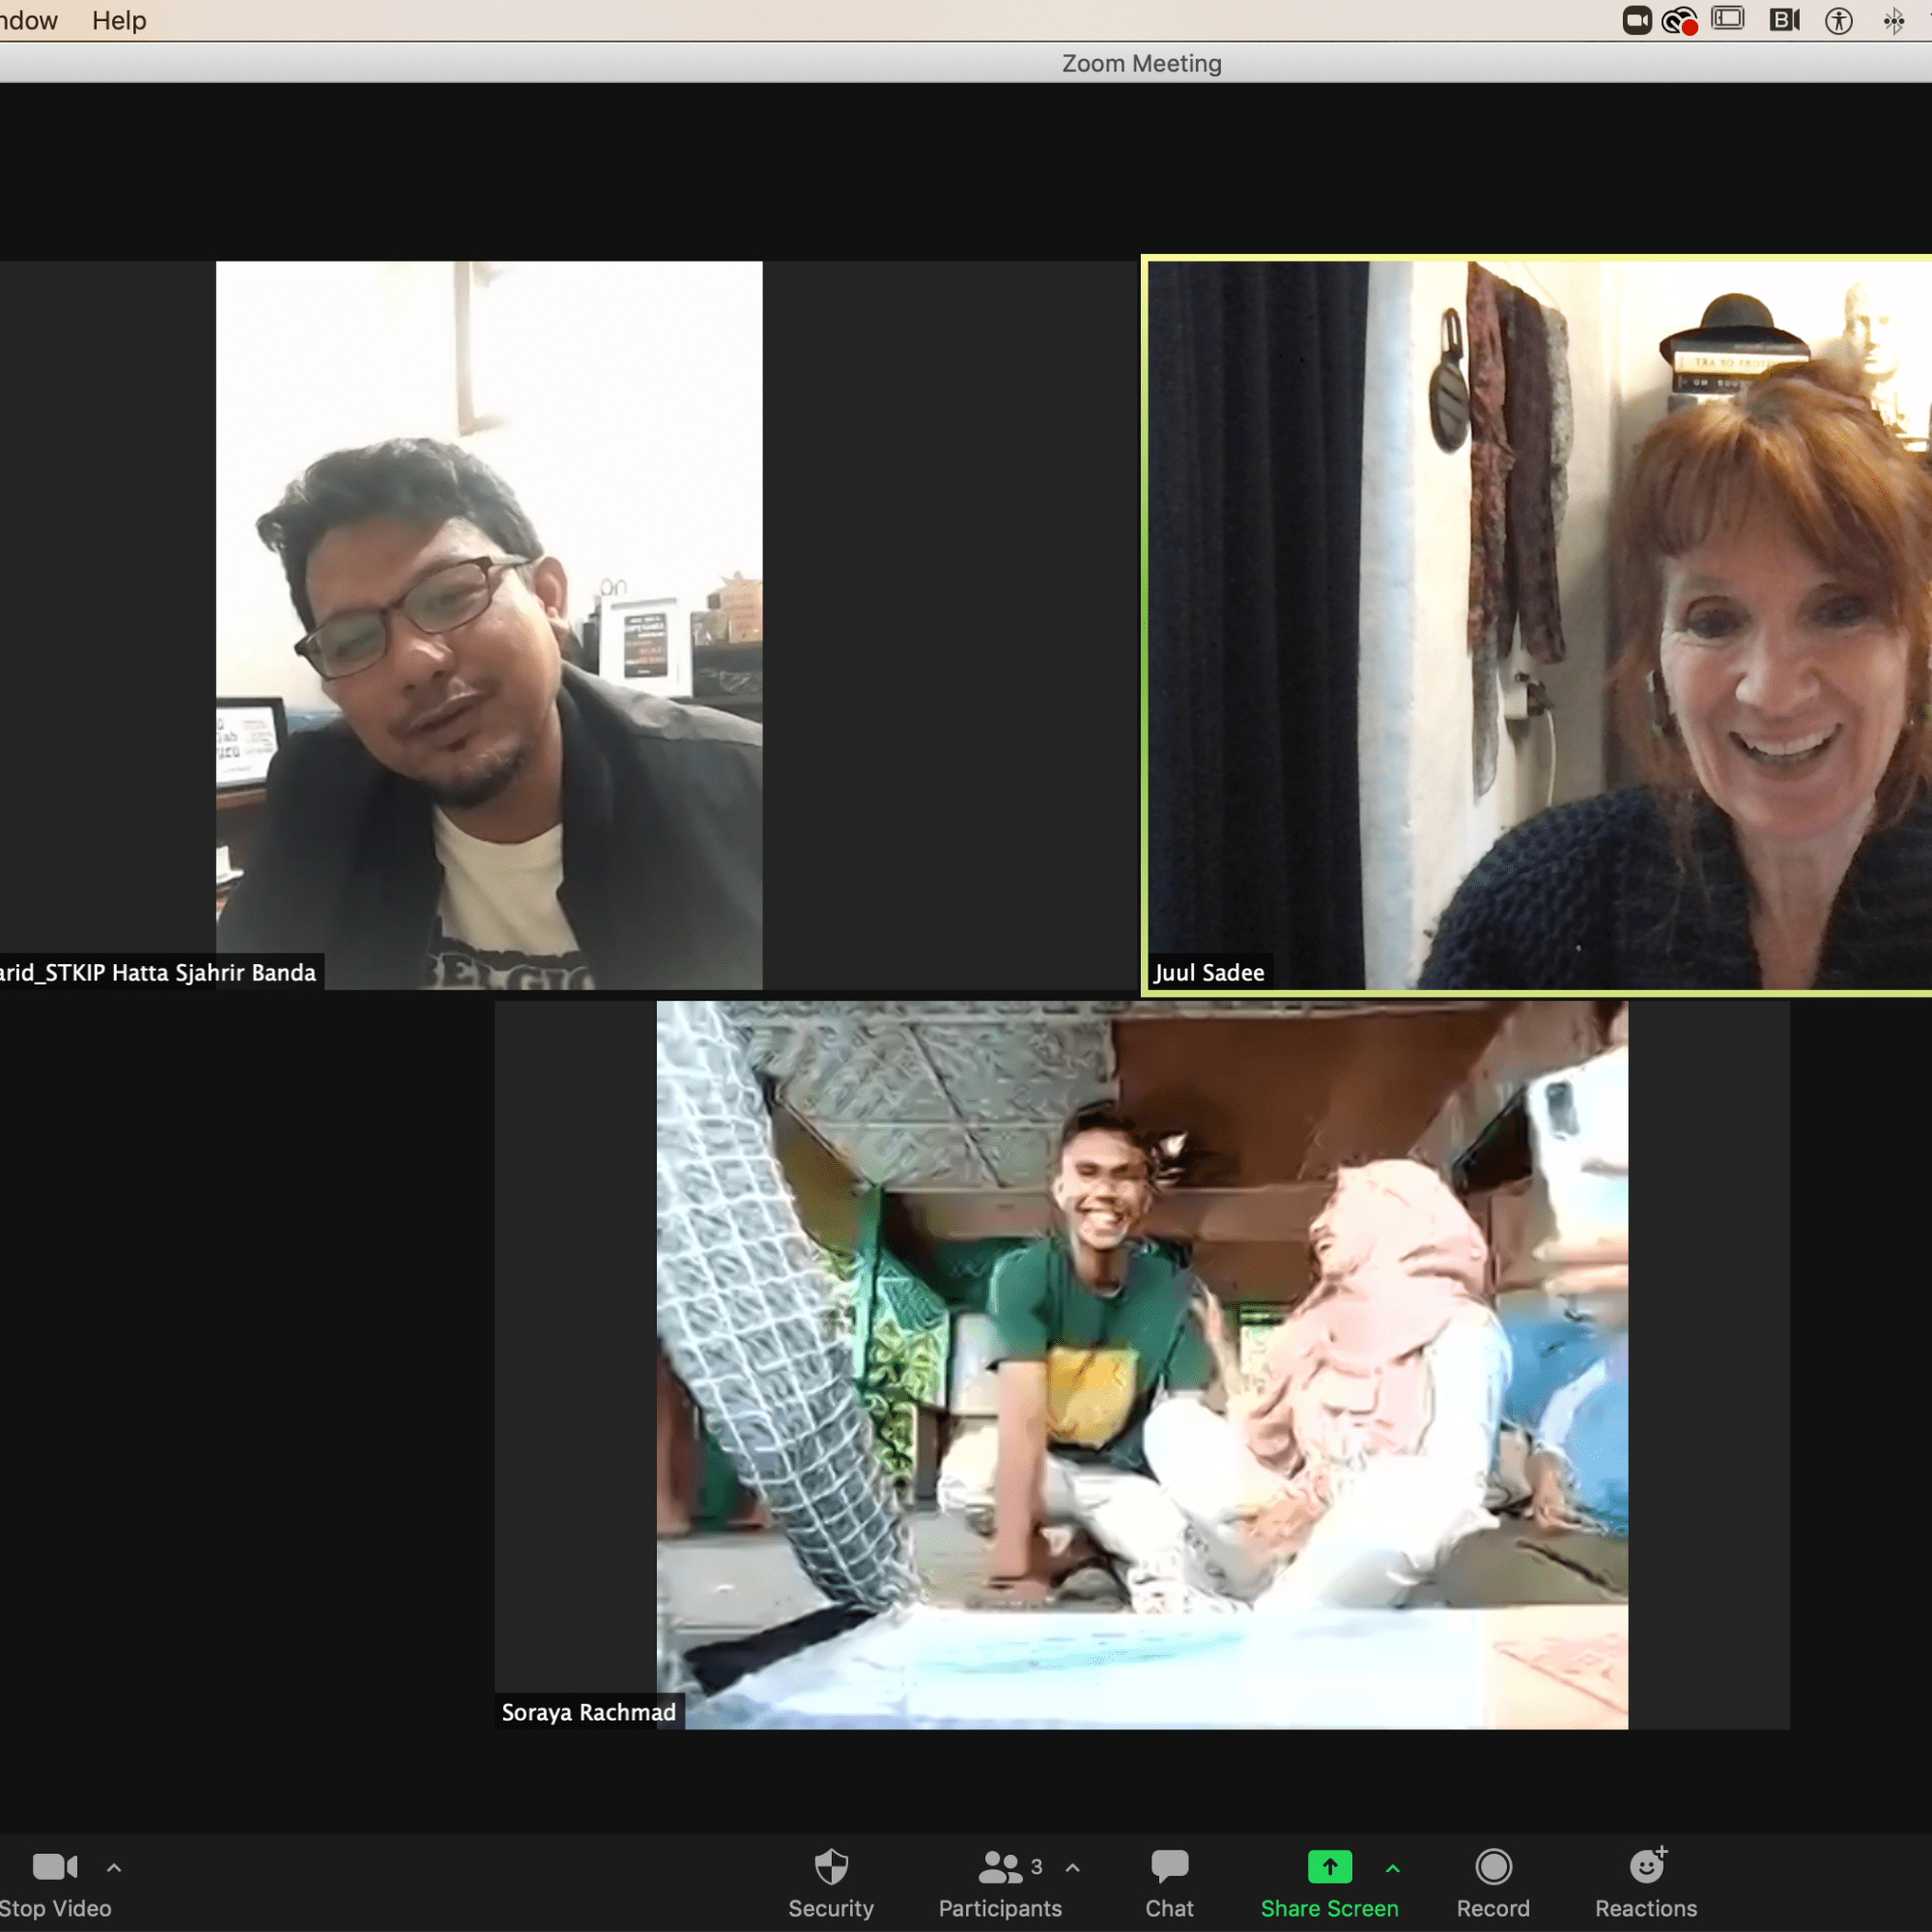Image resolution: width=1932 pixels, height=1932 pixels.
Task: Start recording with the Record button
Action: click(1493, 1867)
